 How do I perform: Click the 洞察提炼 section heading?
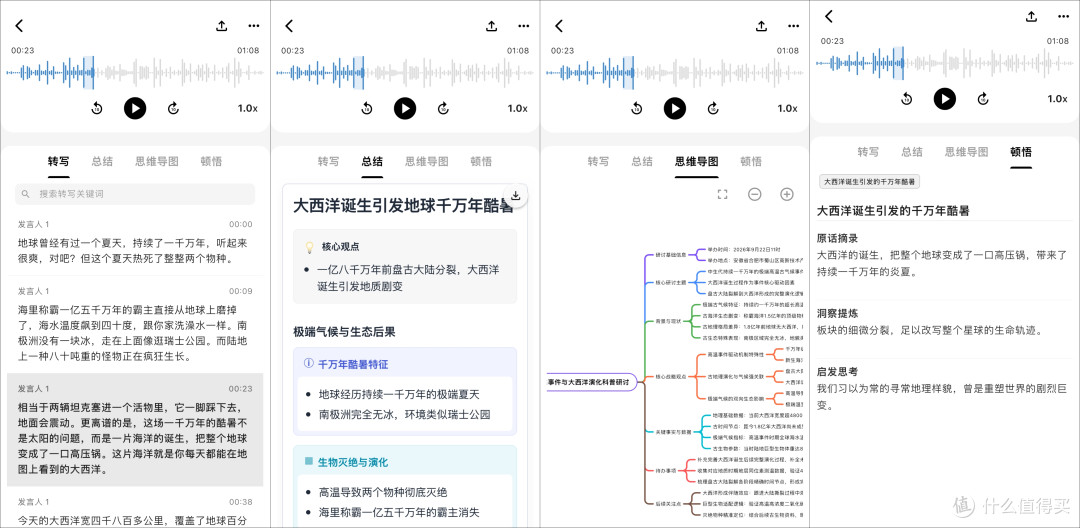click(x=837, y=313)
